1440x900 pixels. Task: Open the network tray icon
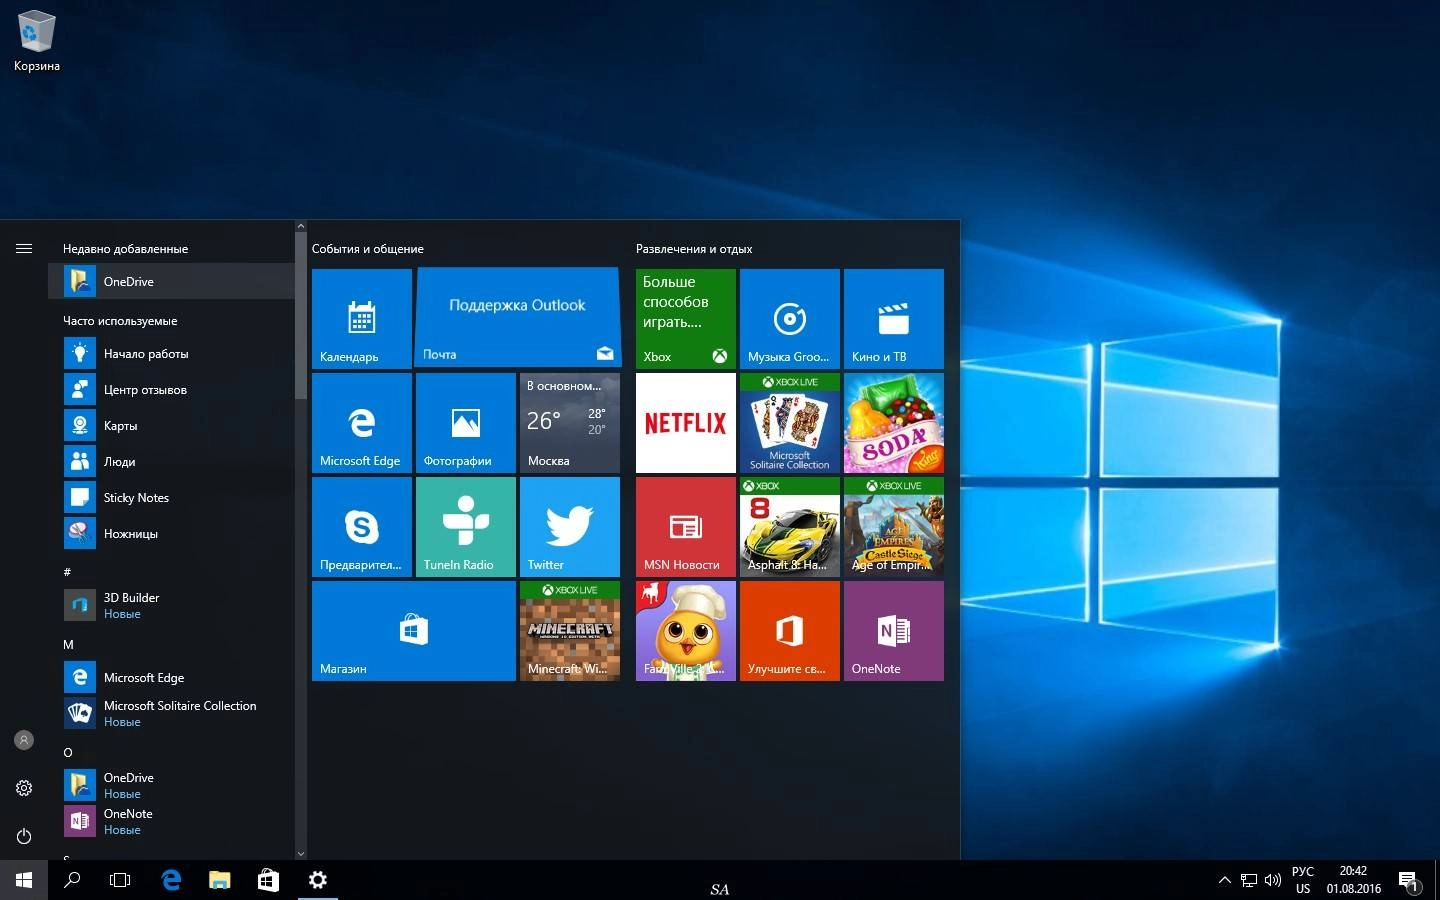pos(1249,880)
